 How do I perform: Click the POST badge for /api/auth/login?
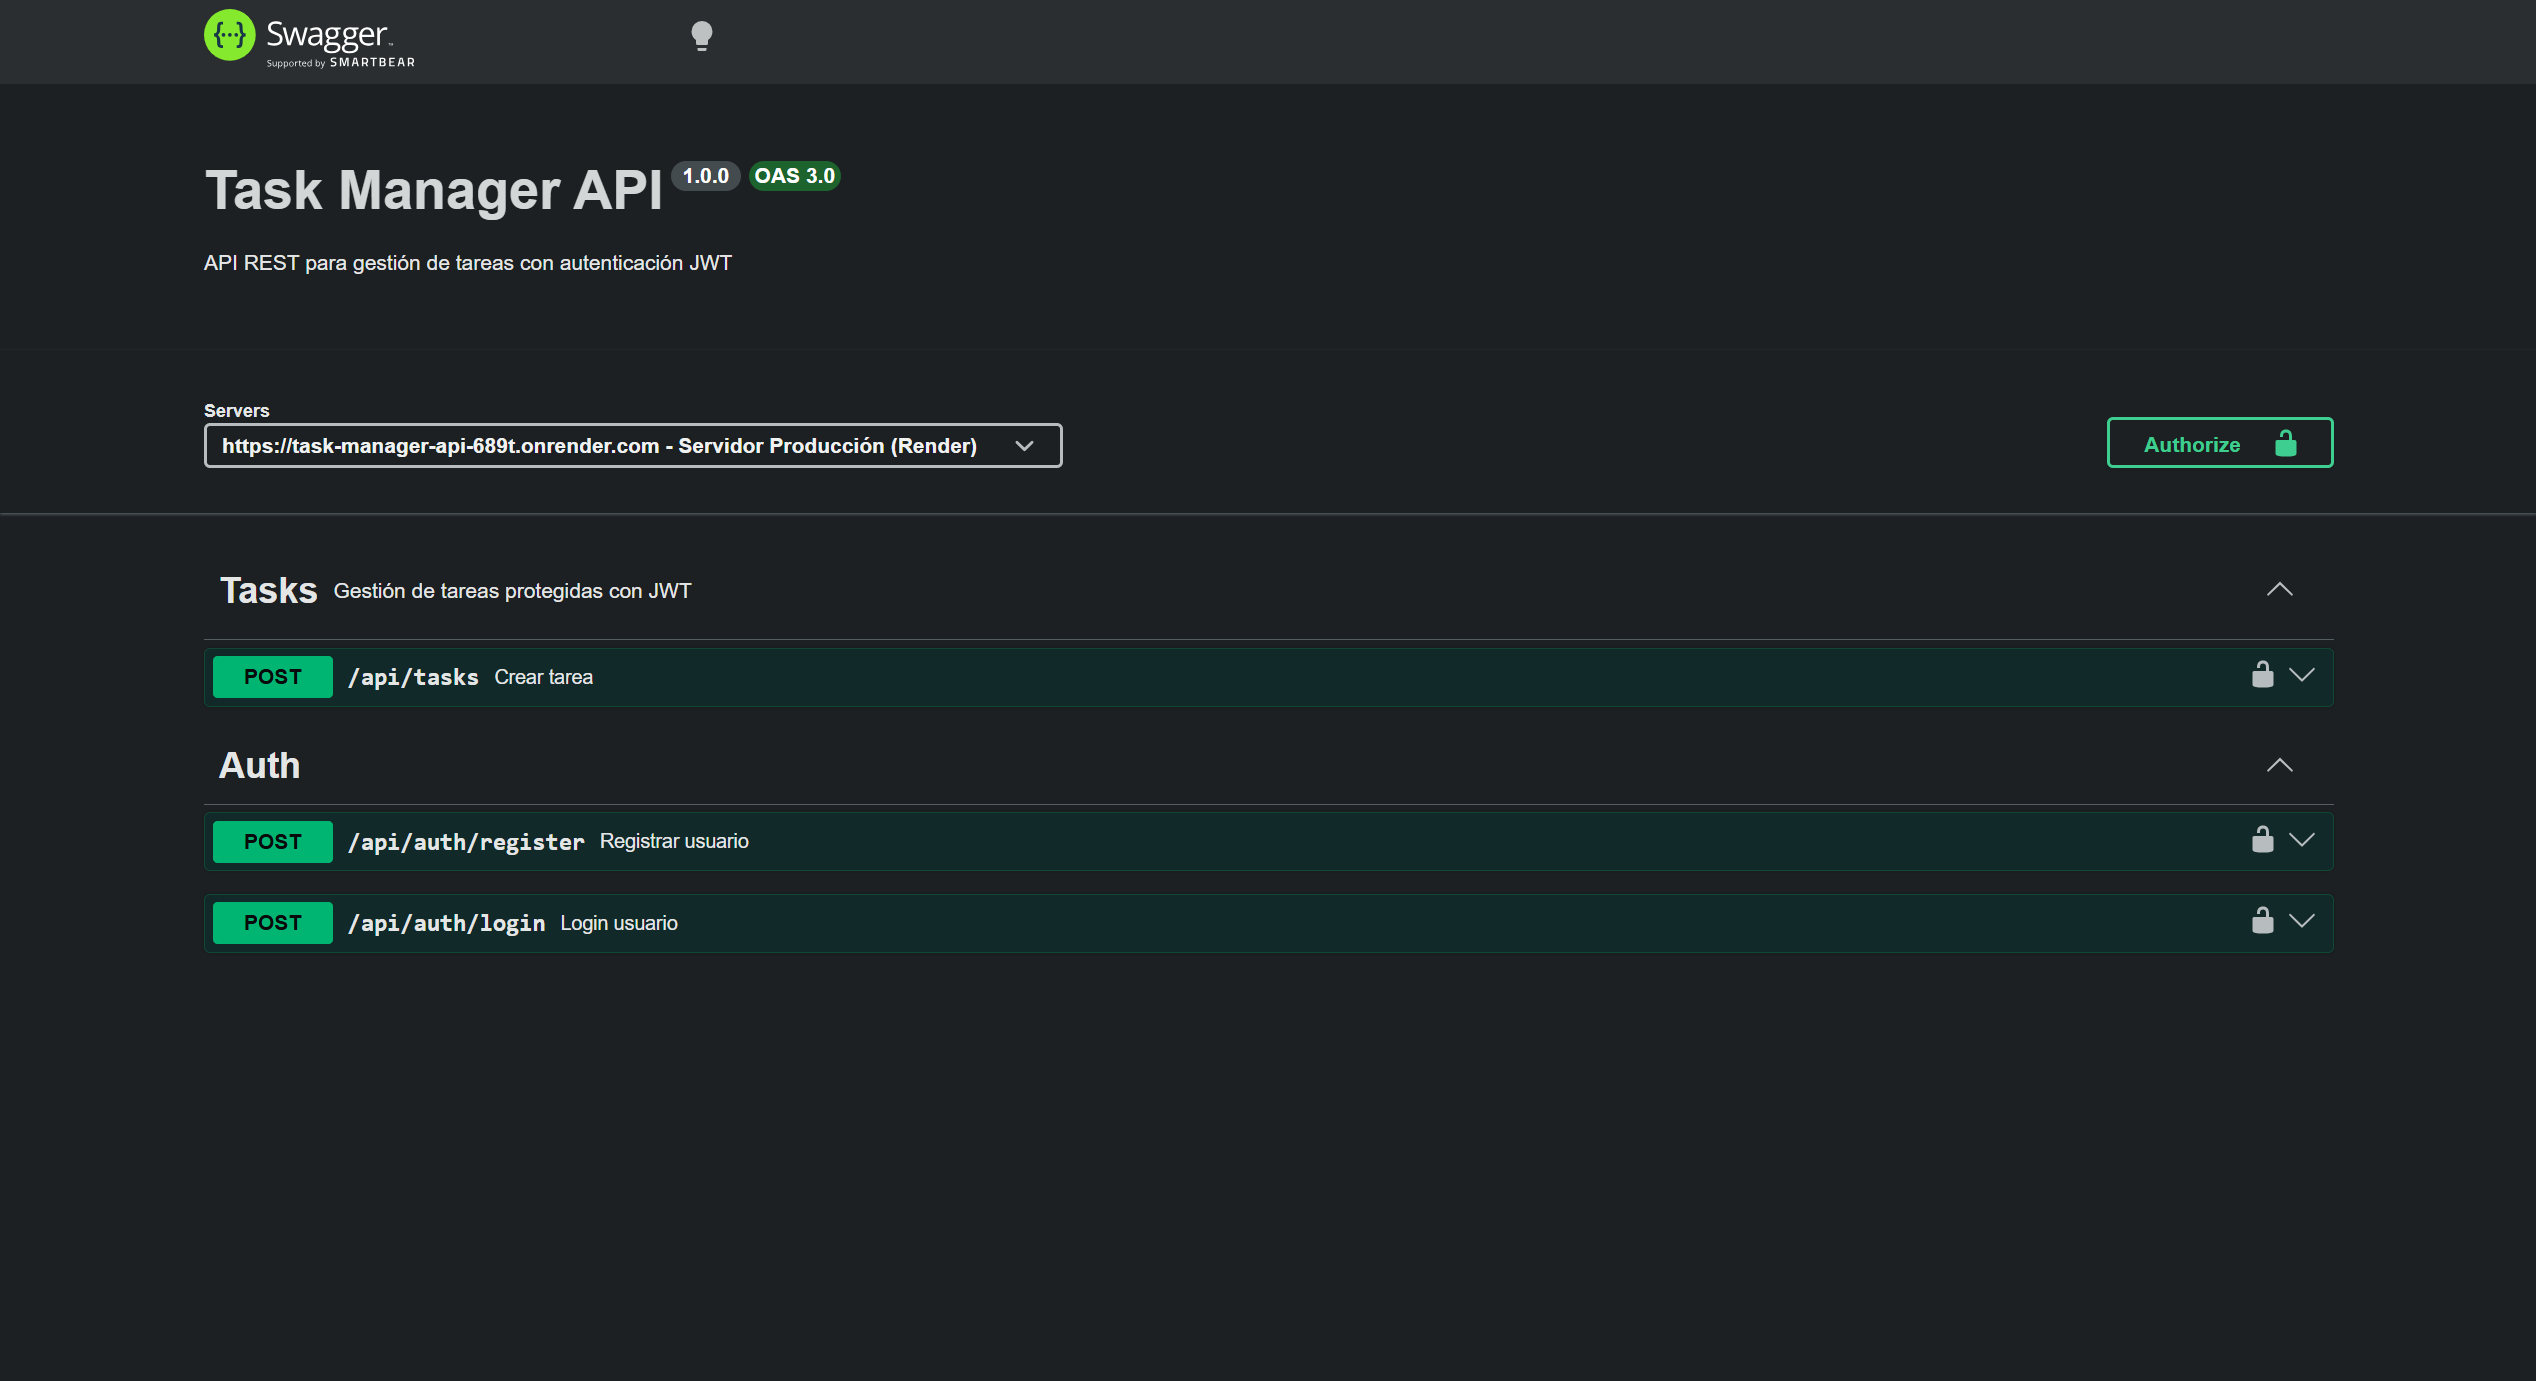273,923
